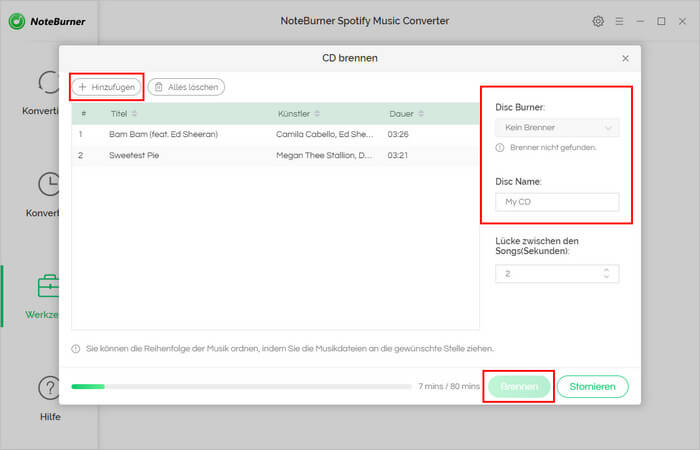The width and height of the screenshot is (700, 450).
Task: Sort tracks by the Titel column
Action: coord(124,114)
